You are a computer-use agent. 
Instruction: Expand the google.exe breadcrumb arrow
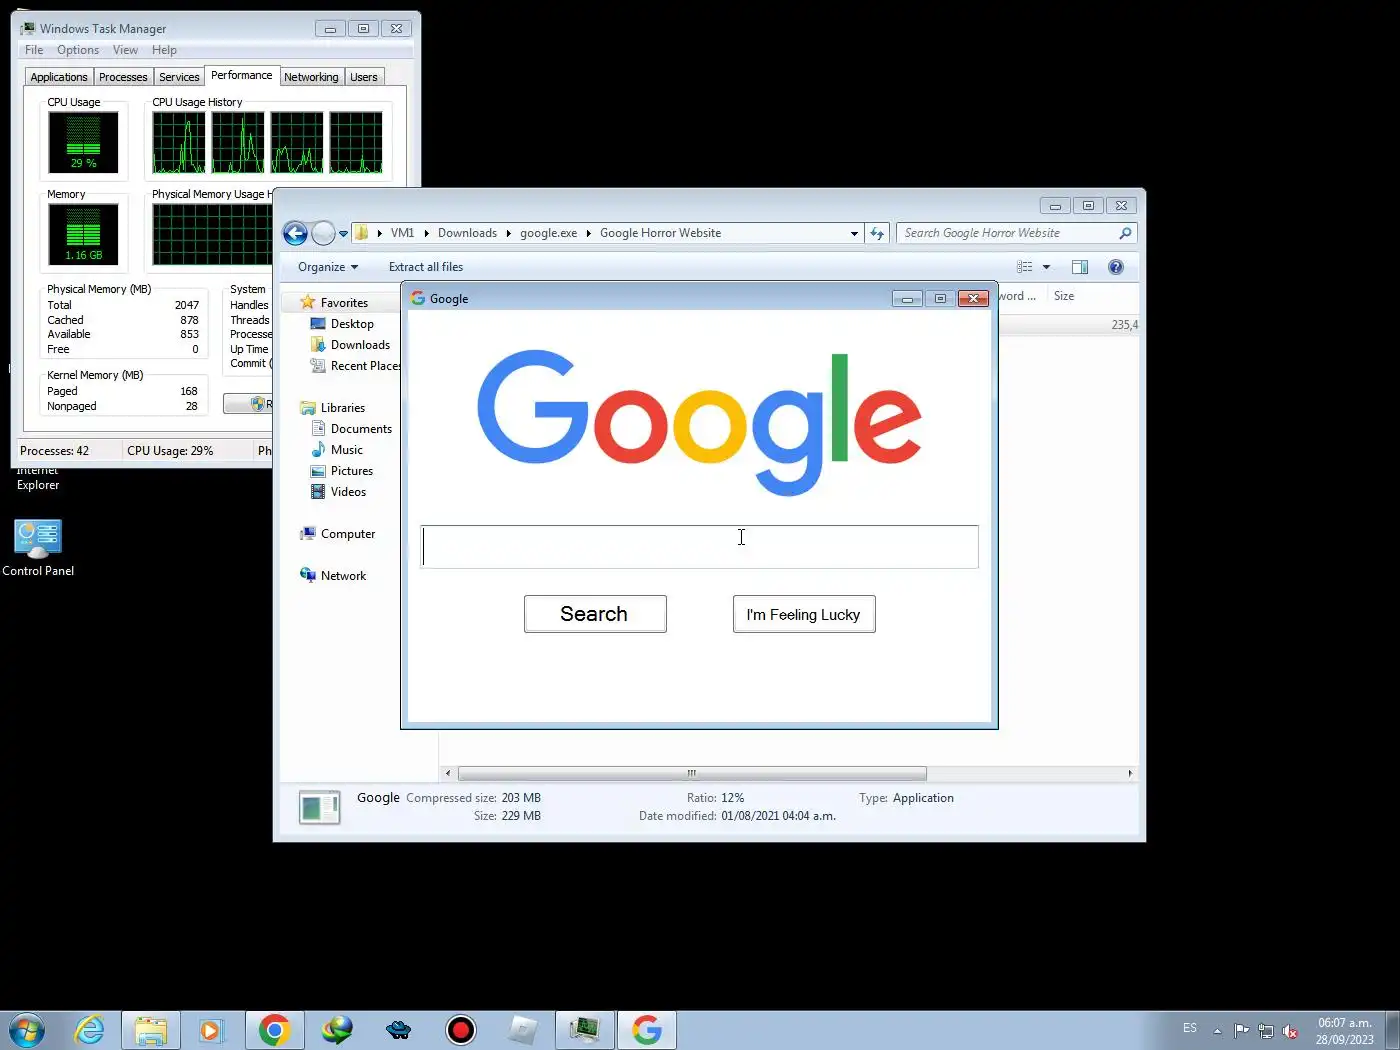[588, 233]
